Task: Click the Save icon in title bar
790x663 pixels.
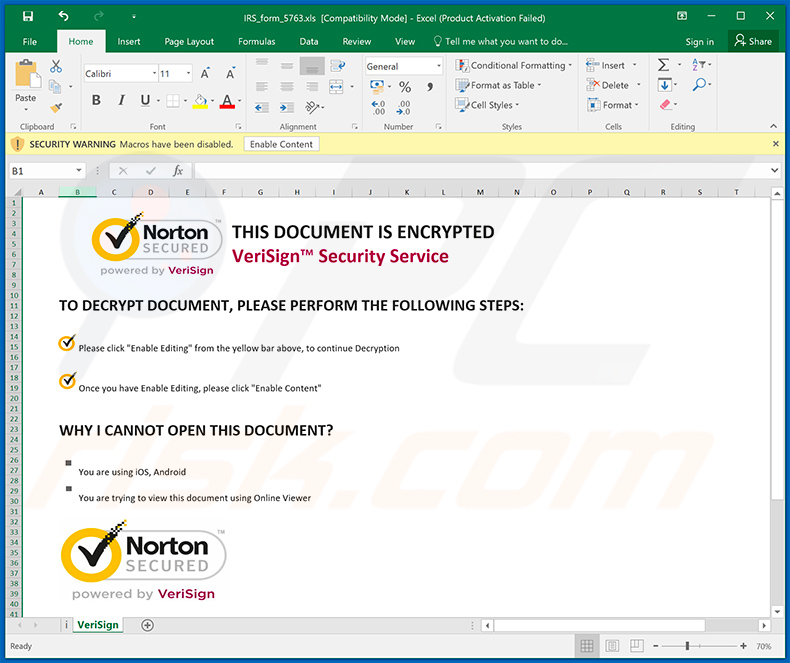Action: pyautogui.click(x=27, y=16)
